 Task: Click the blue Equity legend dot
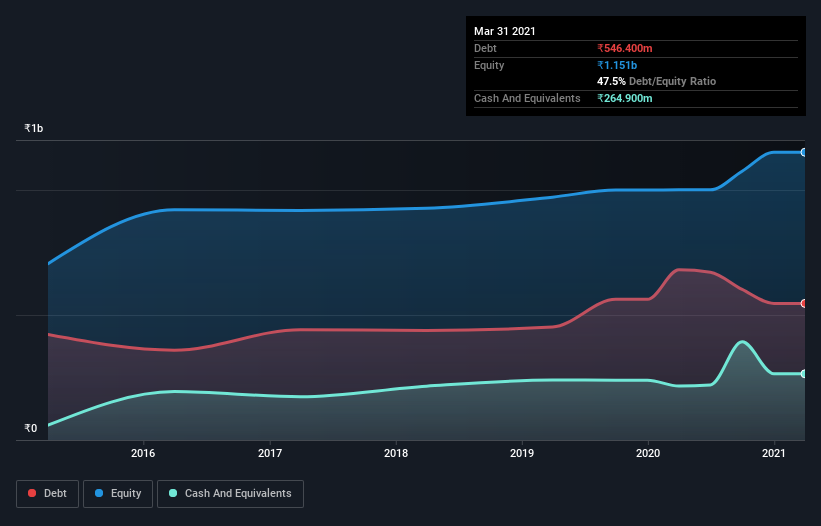pos(99,493)
